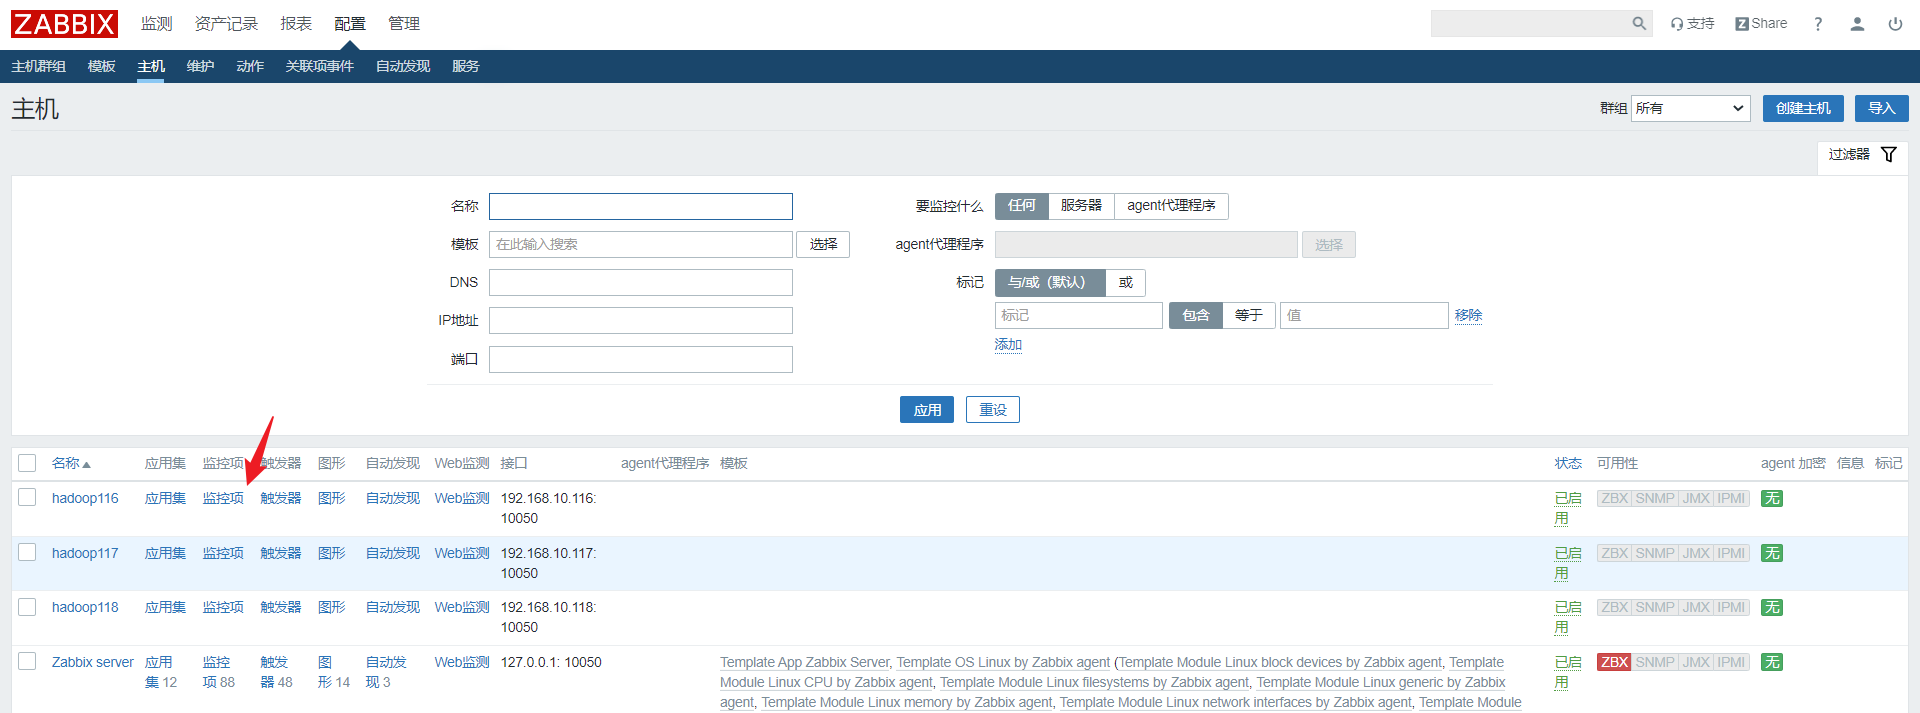The image size is (1920, 713).
Task: Click the 添加 tag link
Action: [x=1008, y=344]
